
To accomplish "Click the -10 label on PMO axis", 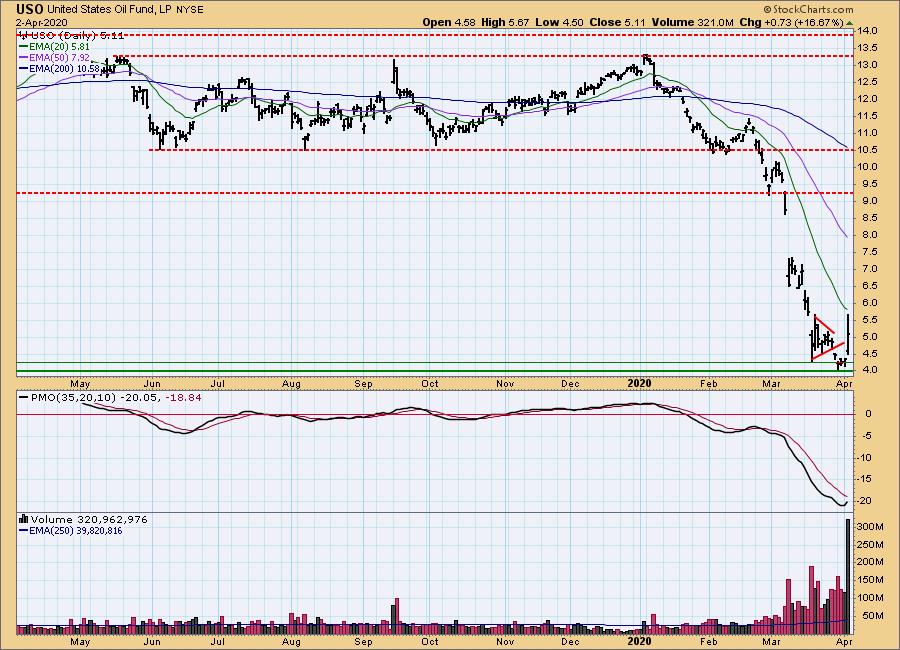I will (x=866, y=458).
